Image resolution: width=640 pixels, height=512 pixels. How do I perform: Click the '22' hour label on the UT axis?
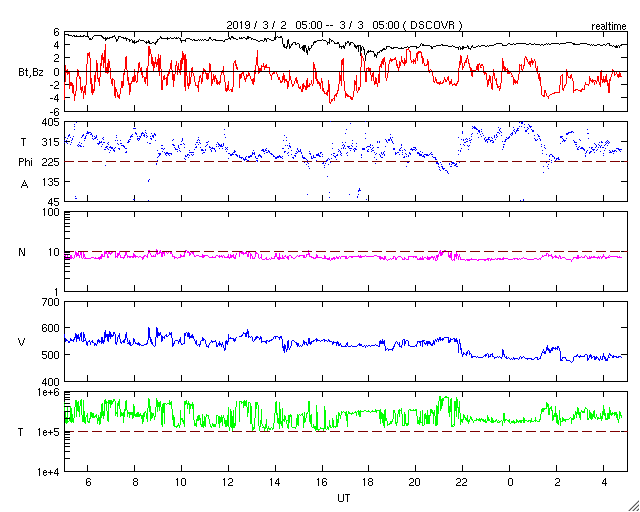point(462,483)
